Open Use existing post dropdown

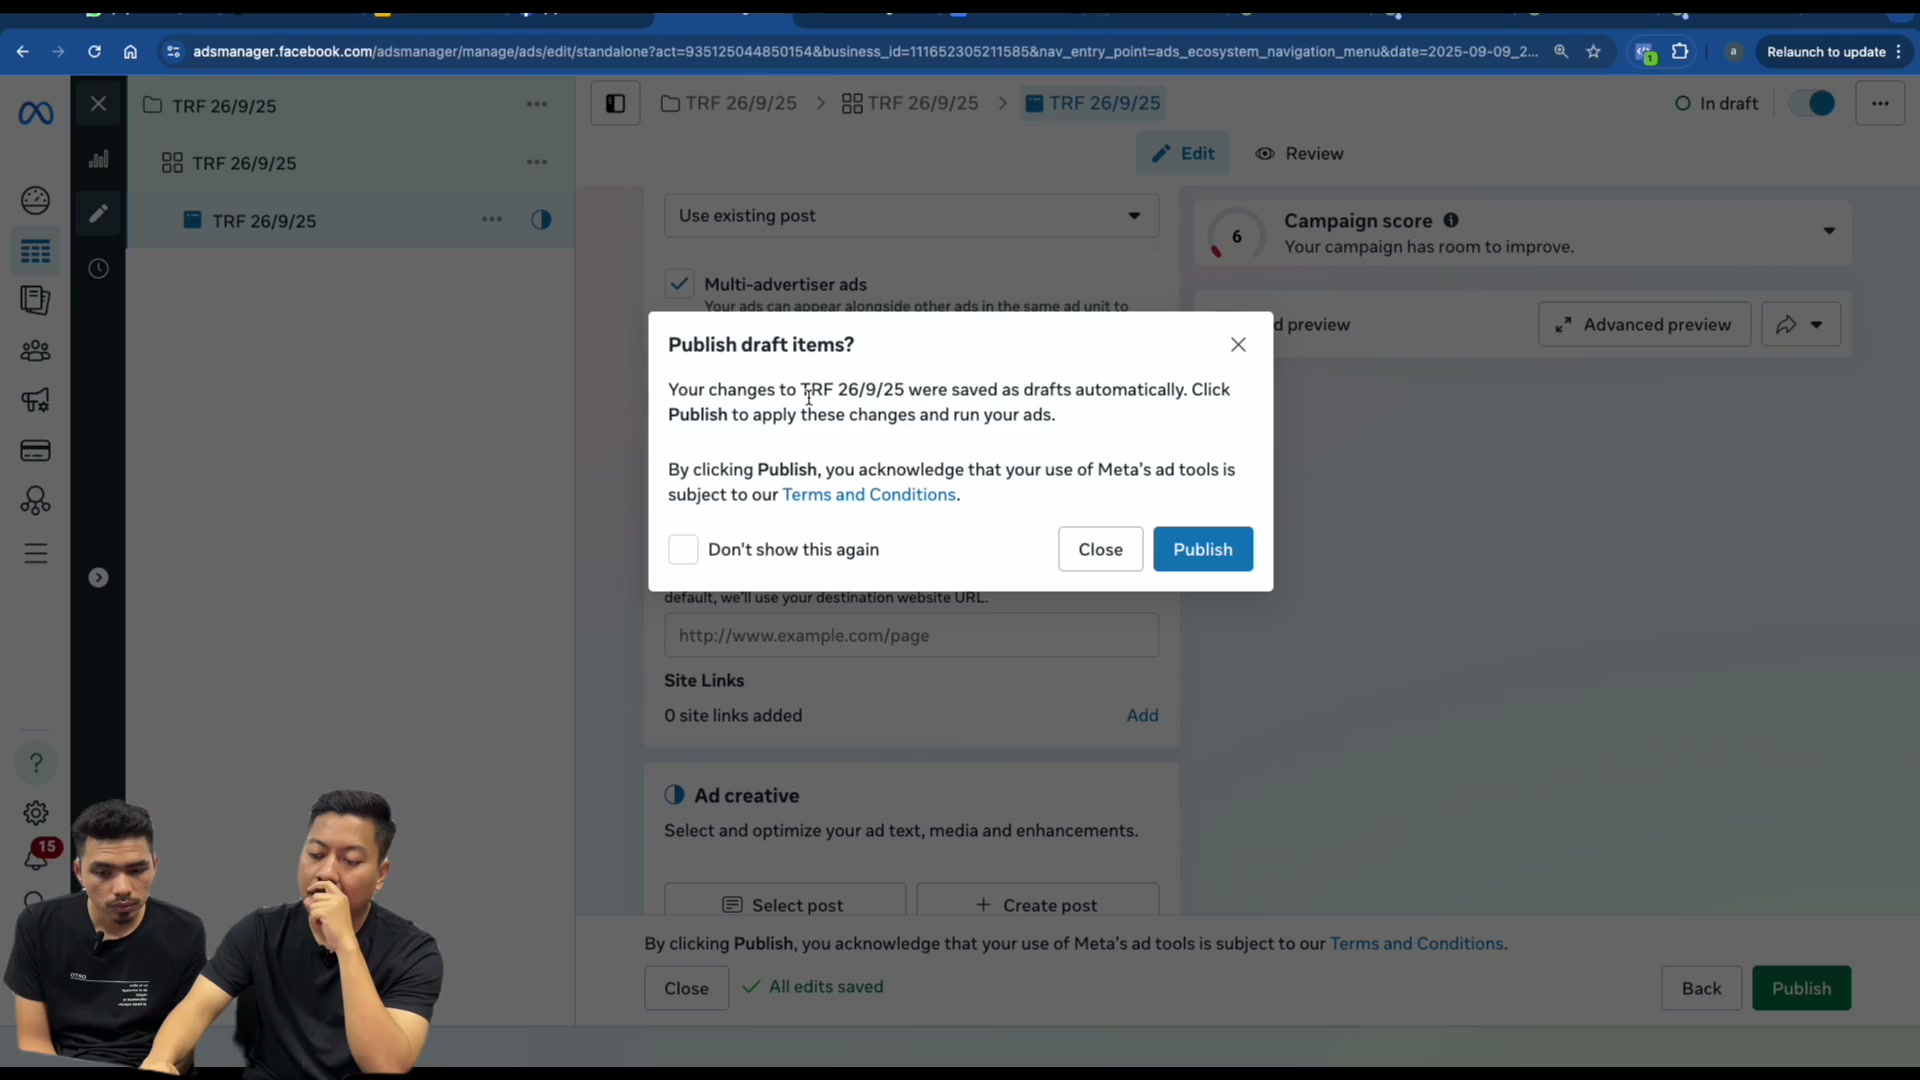[912, 216]
